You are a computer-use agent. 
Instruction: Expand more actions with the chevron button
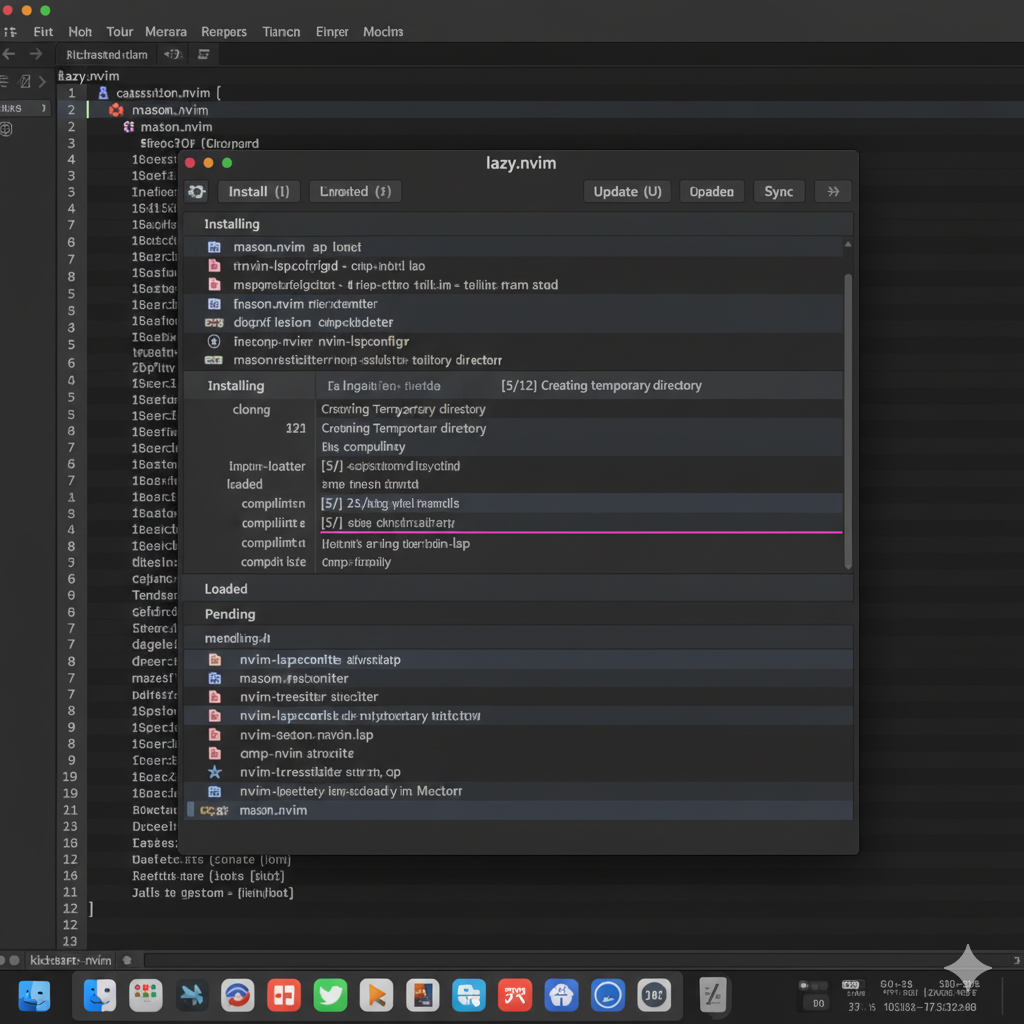833,191
